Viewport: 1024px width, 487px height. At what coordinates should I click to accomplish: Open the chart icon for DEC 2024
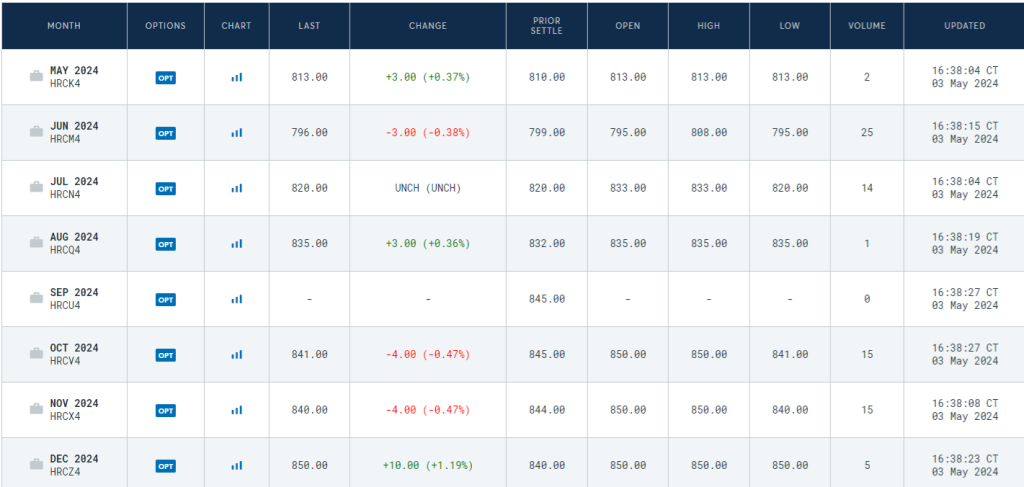[x=237, y=465]
